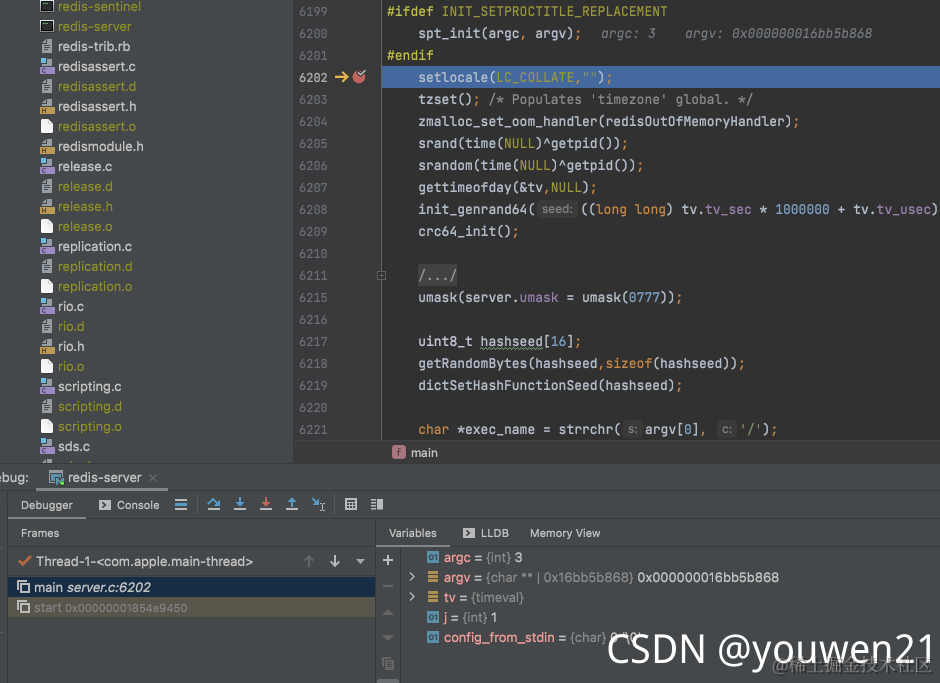The image size is (940, 683).
Task: Open the thread selector dropdown arrow
Action: click(x=360, y=562)
